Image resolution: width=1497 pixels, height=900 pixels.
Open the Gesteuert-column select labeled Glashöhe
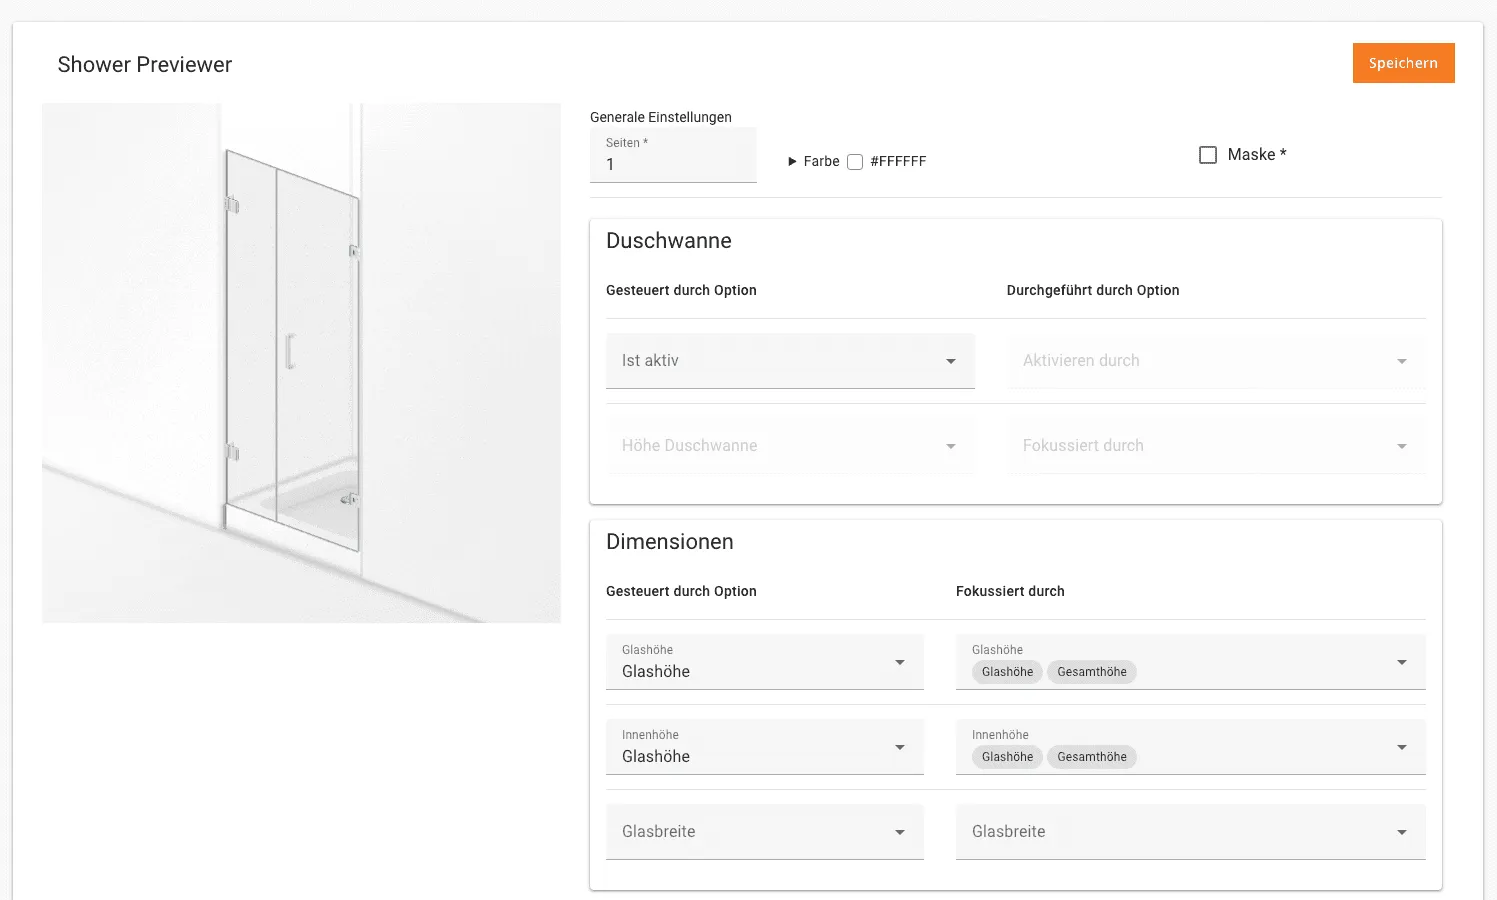(x=765, y=662)
